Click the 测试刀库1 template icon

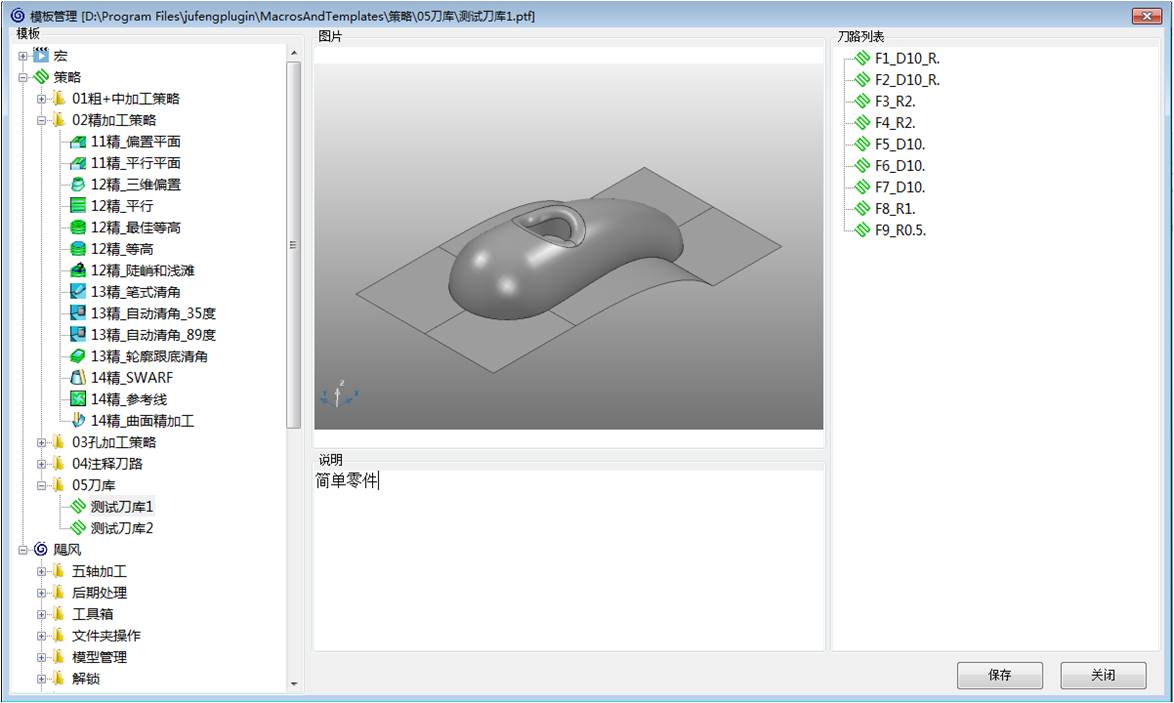tap(78, 507)
